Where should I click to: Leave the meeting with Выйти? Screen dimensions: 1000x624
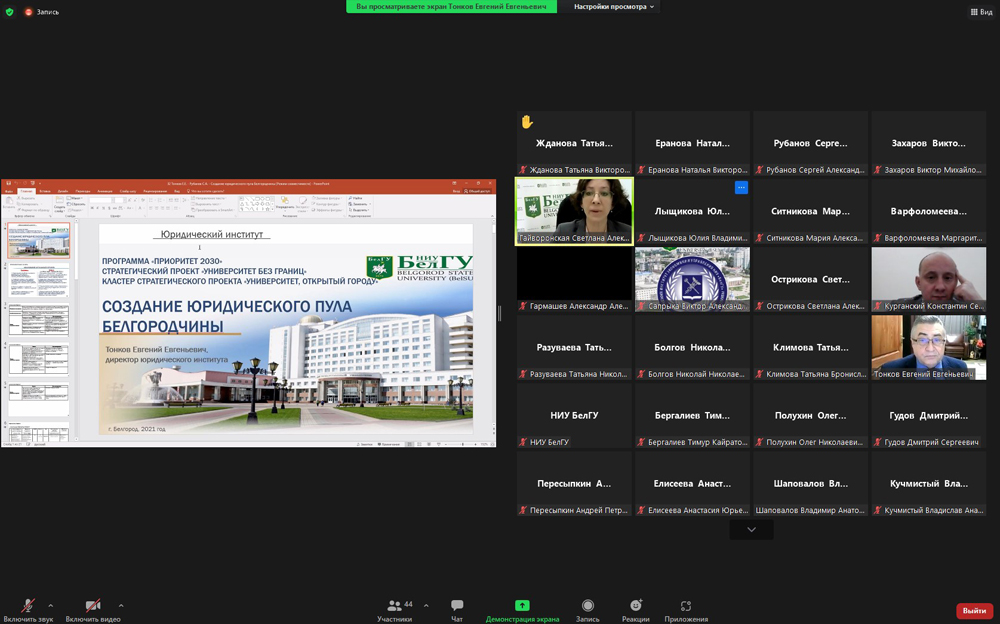tap(974, 611)
